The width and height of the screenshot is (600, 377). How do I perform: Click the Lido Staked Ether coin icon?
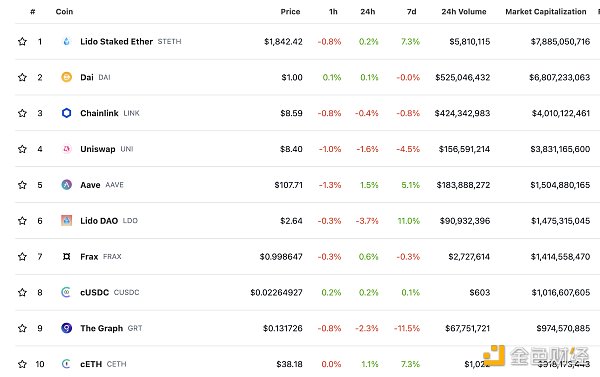click(67, 41)
